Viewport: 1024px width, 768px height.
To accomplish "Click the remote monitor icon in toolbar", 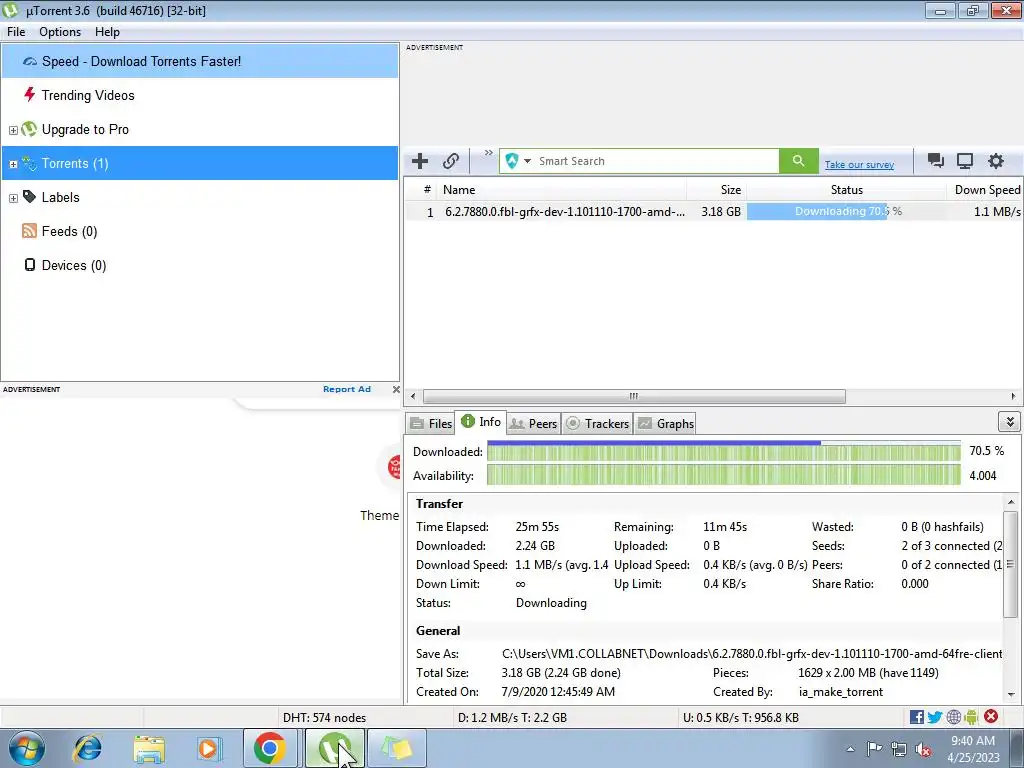I will pyautogui.click(x=965, y=161).
